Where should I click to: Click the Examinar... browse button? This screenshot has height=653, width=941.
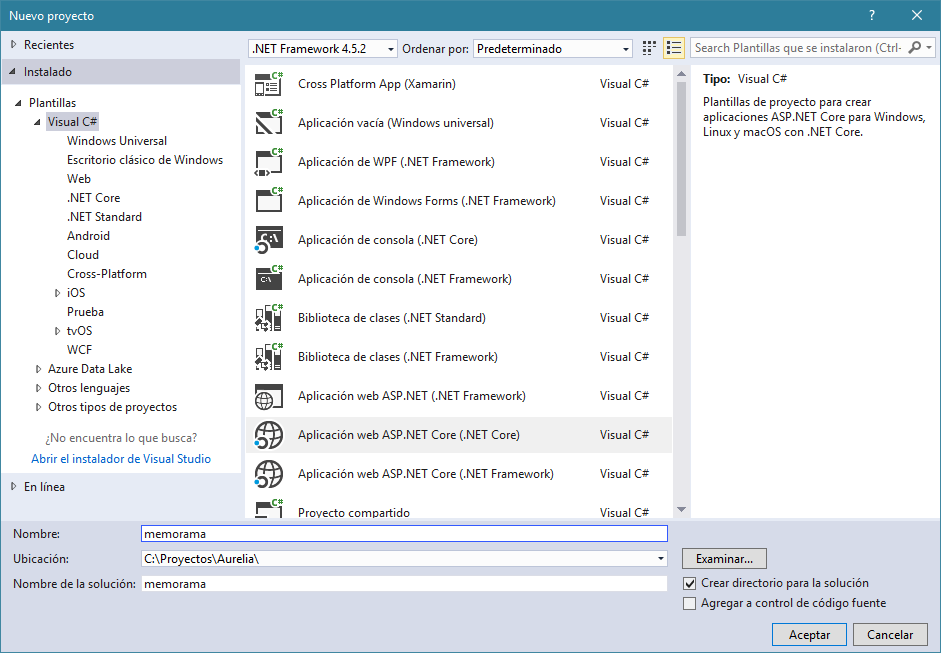coord(724,559)
